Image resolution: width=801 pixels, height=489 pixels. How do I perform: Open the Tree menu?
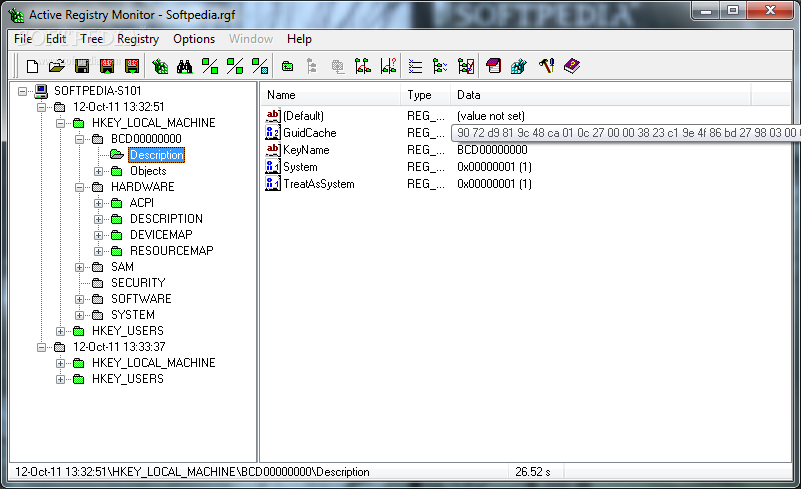coord(91,39)
